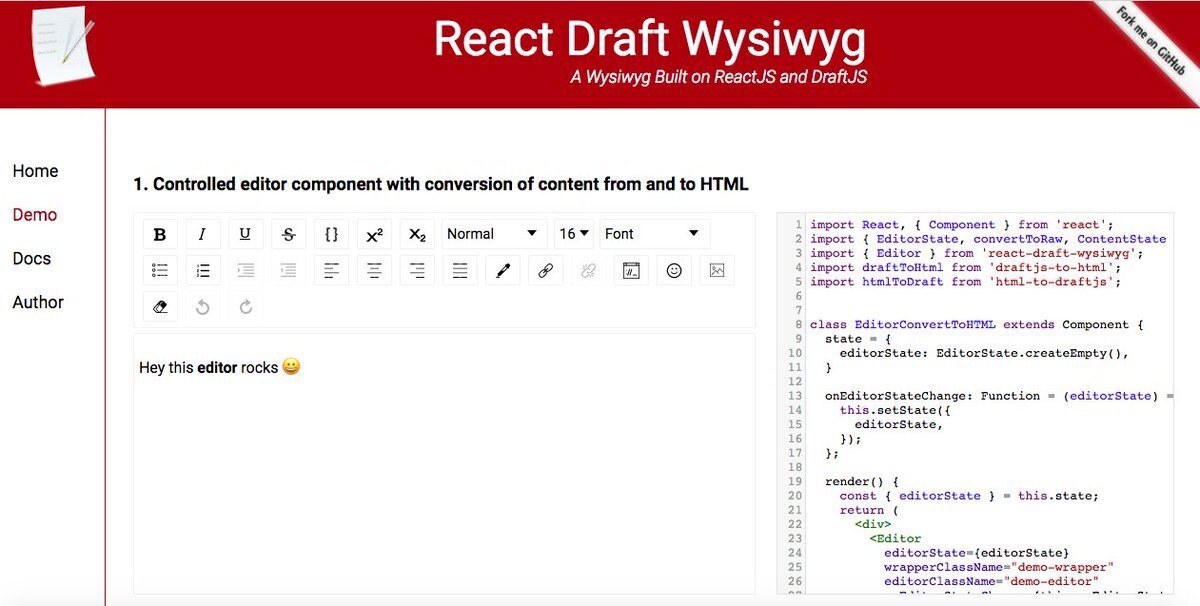
Task: Click the grinning emoji in editor text
Action: coord(291,367)
